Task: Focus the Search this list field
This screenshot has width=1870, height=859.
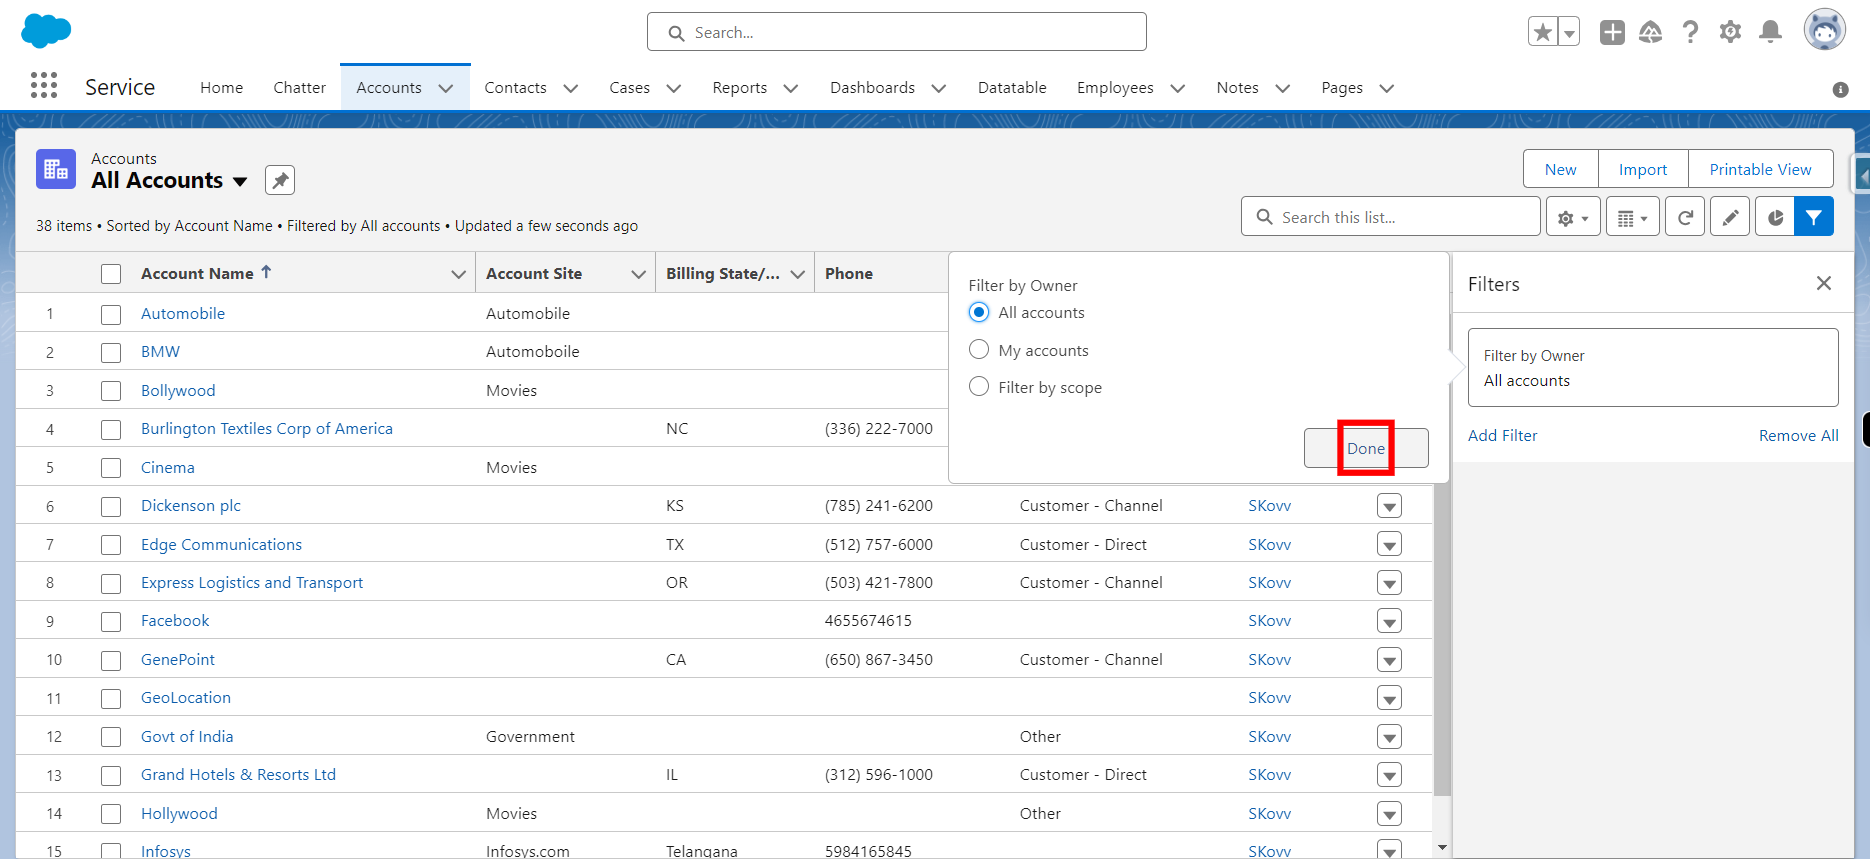Action: [1390, 217]
